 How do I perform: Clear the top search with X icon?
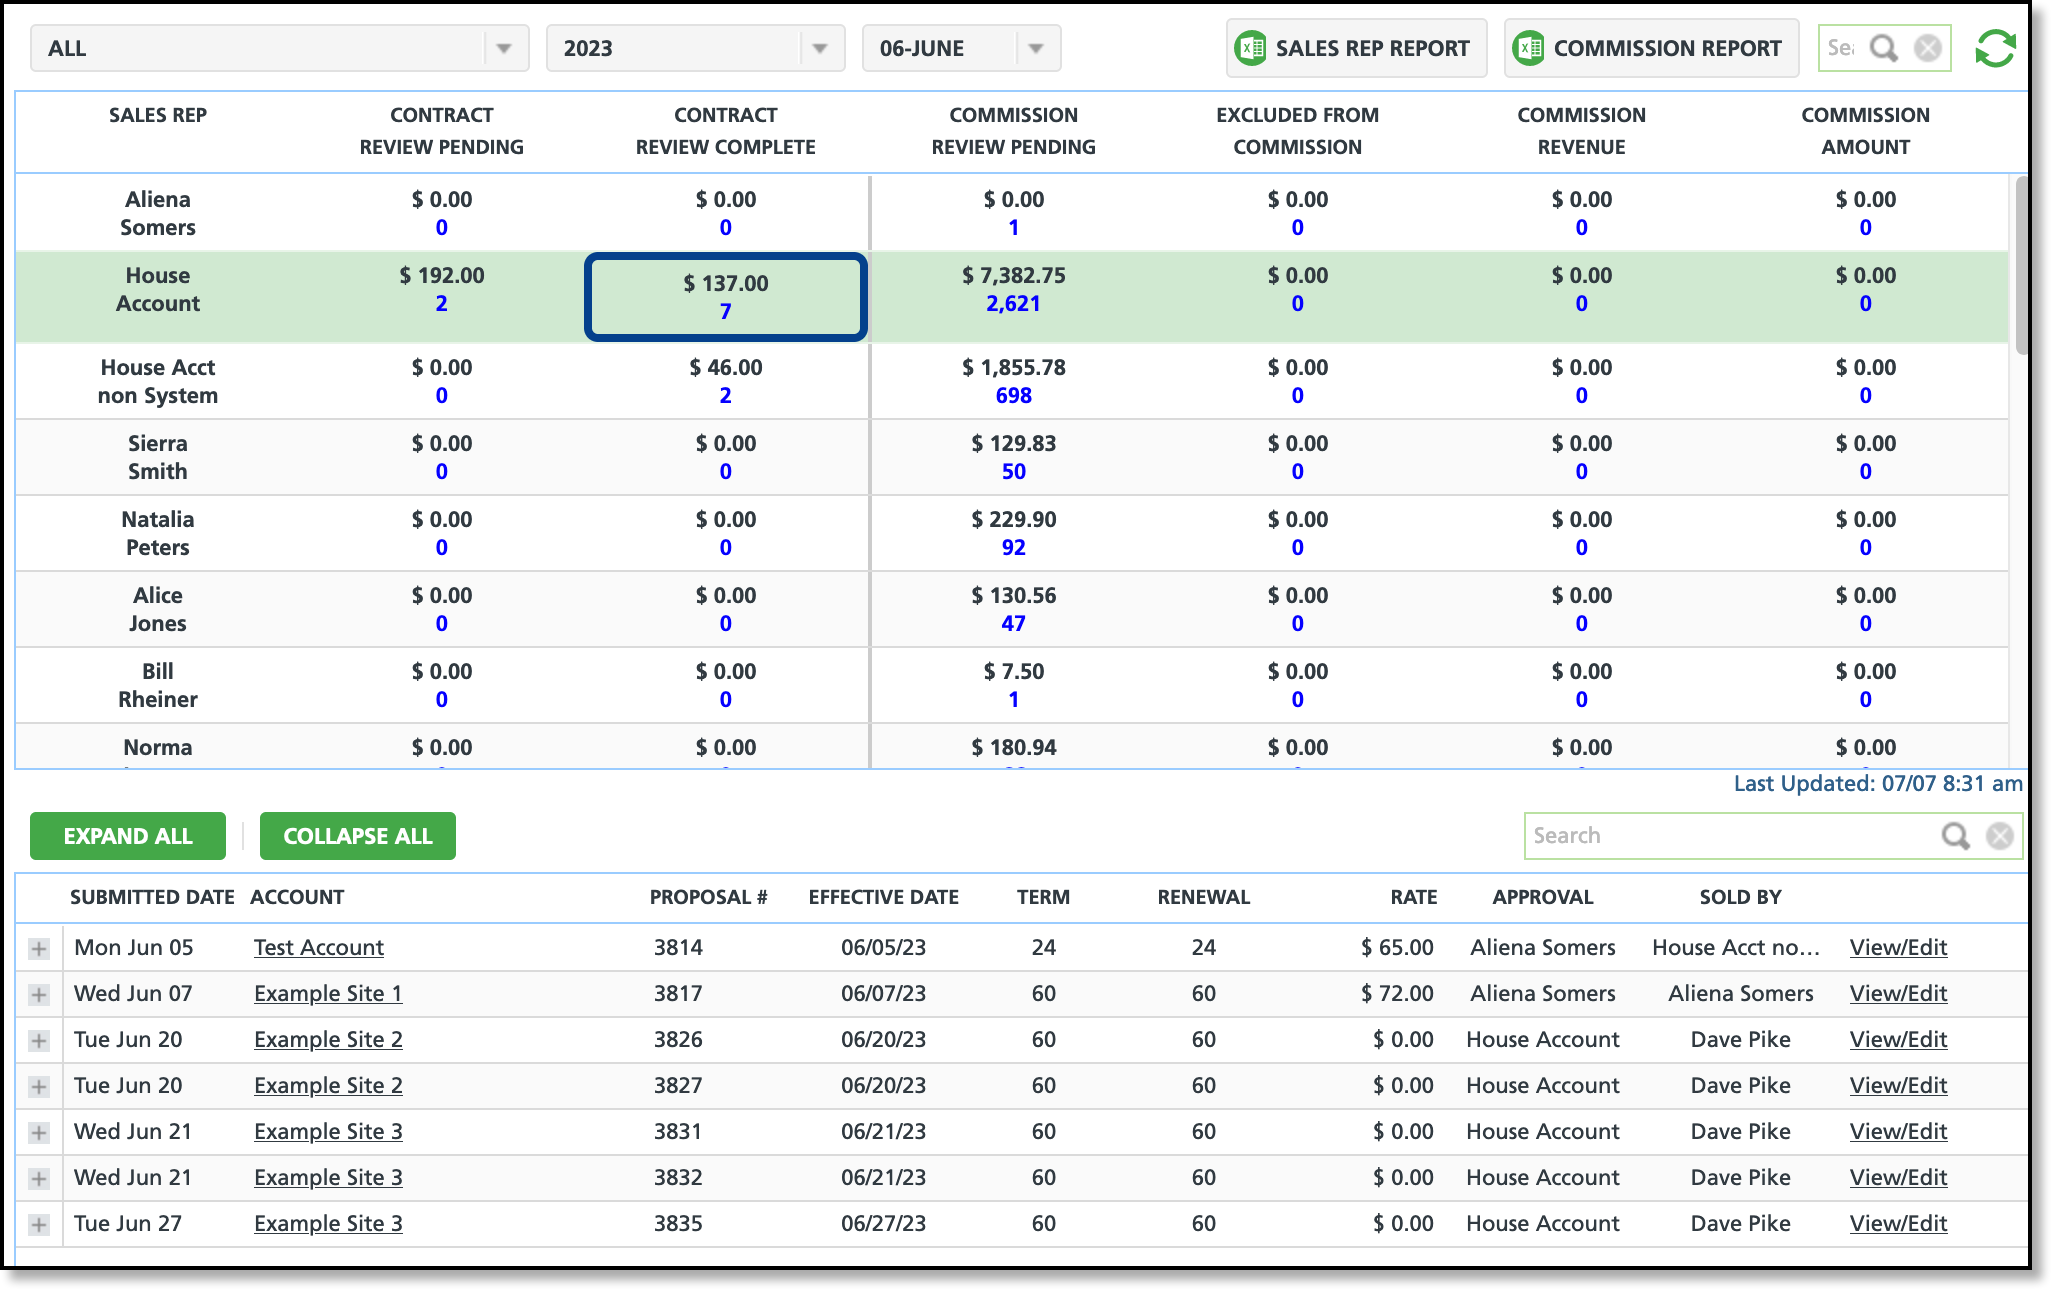[1927, 48]
